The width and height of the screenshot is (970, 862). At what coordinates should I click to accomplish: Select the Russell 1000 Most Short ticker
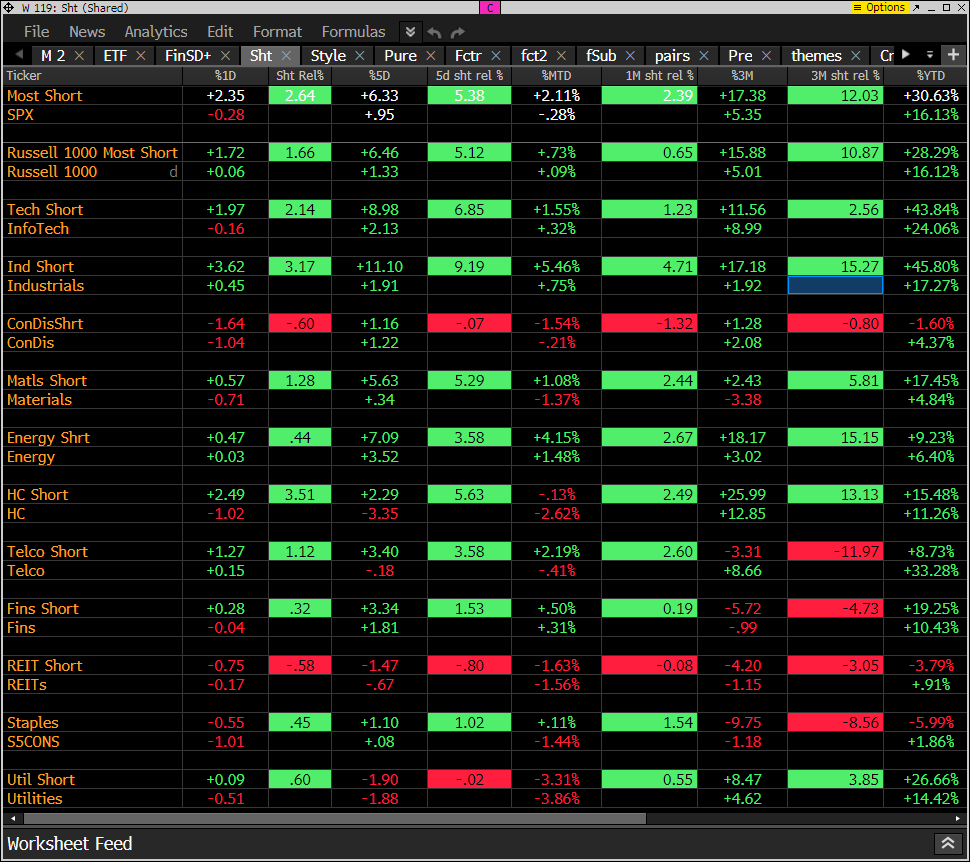point(92,153)
